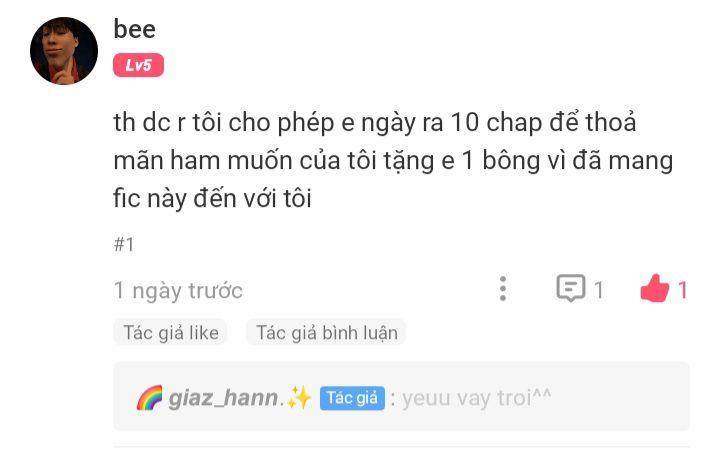The image size is (720, 451).
Task: Open the author reply box
Action: pos(401,397)
